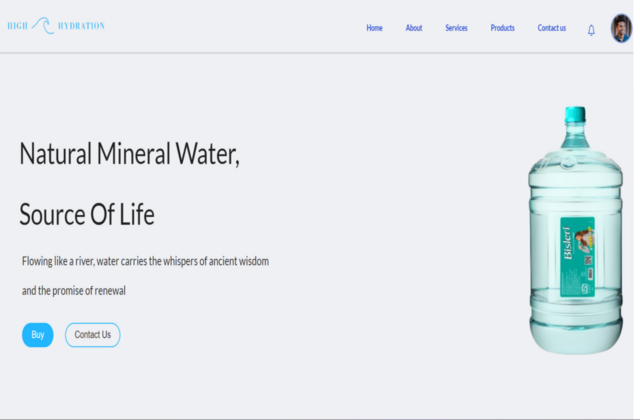The width and height of the screenshot is (640, 420).
Task: Select Services in the navigation bar
Action: click(456, 28)
